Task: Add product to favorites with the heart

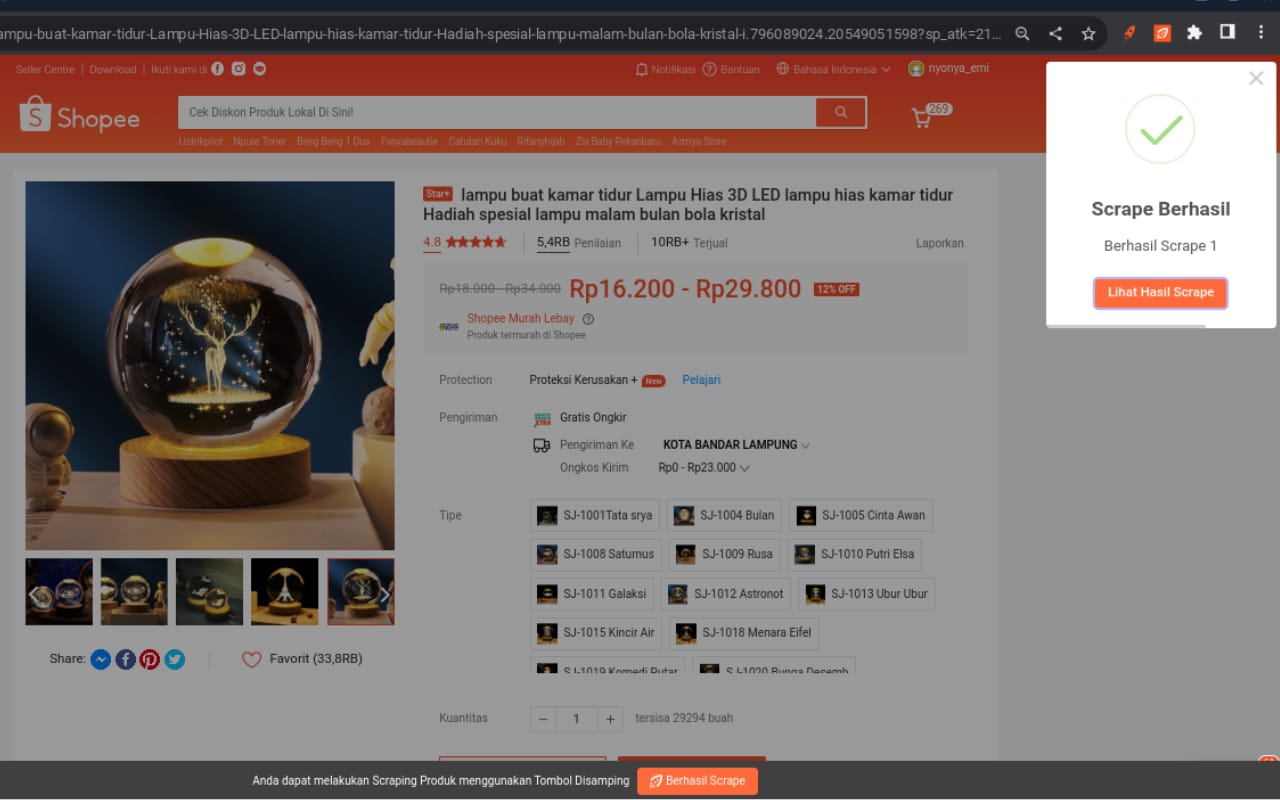Action: [x=251, y=660]
